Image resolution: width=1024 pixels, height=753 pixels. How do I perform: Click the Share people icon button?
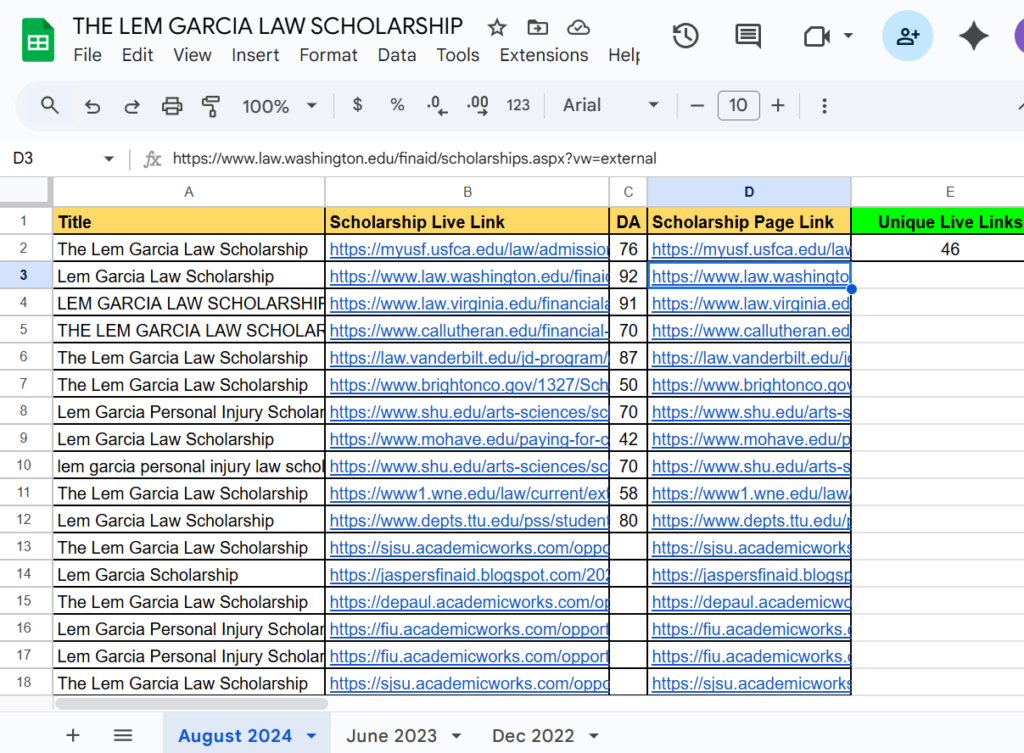pos(907,36)
